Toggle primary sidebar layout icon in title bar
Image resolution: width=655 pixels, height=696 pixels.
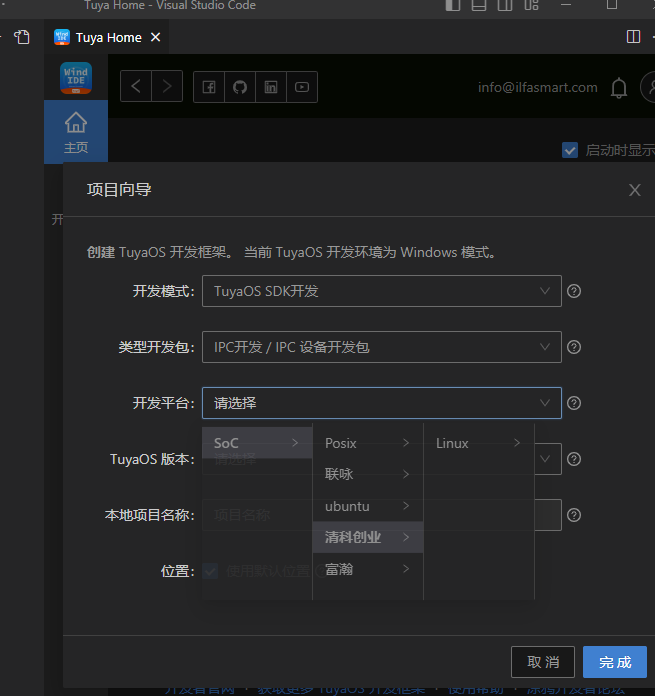pos(453,5)
